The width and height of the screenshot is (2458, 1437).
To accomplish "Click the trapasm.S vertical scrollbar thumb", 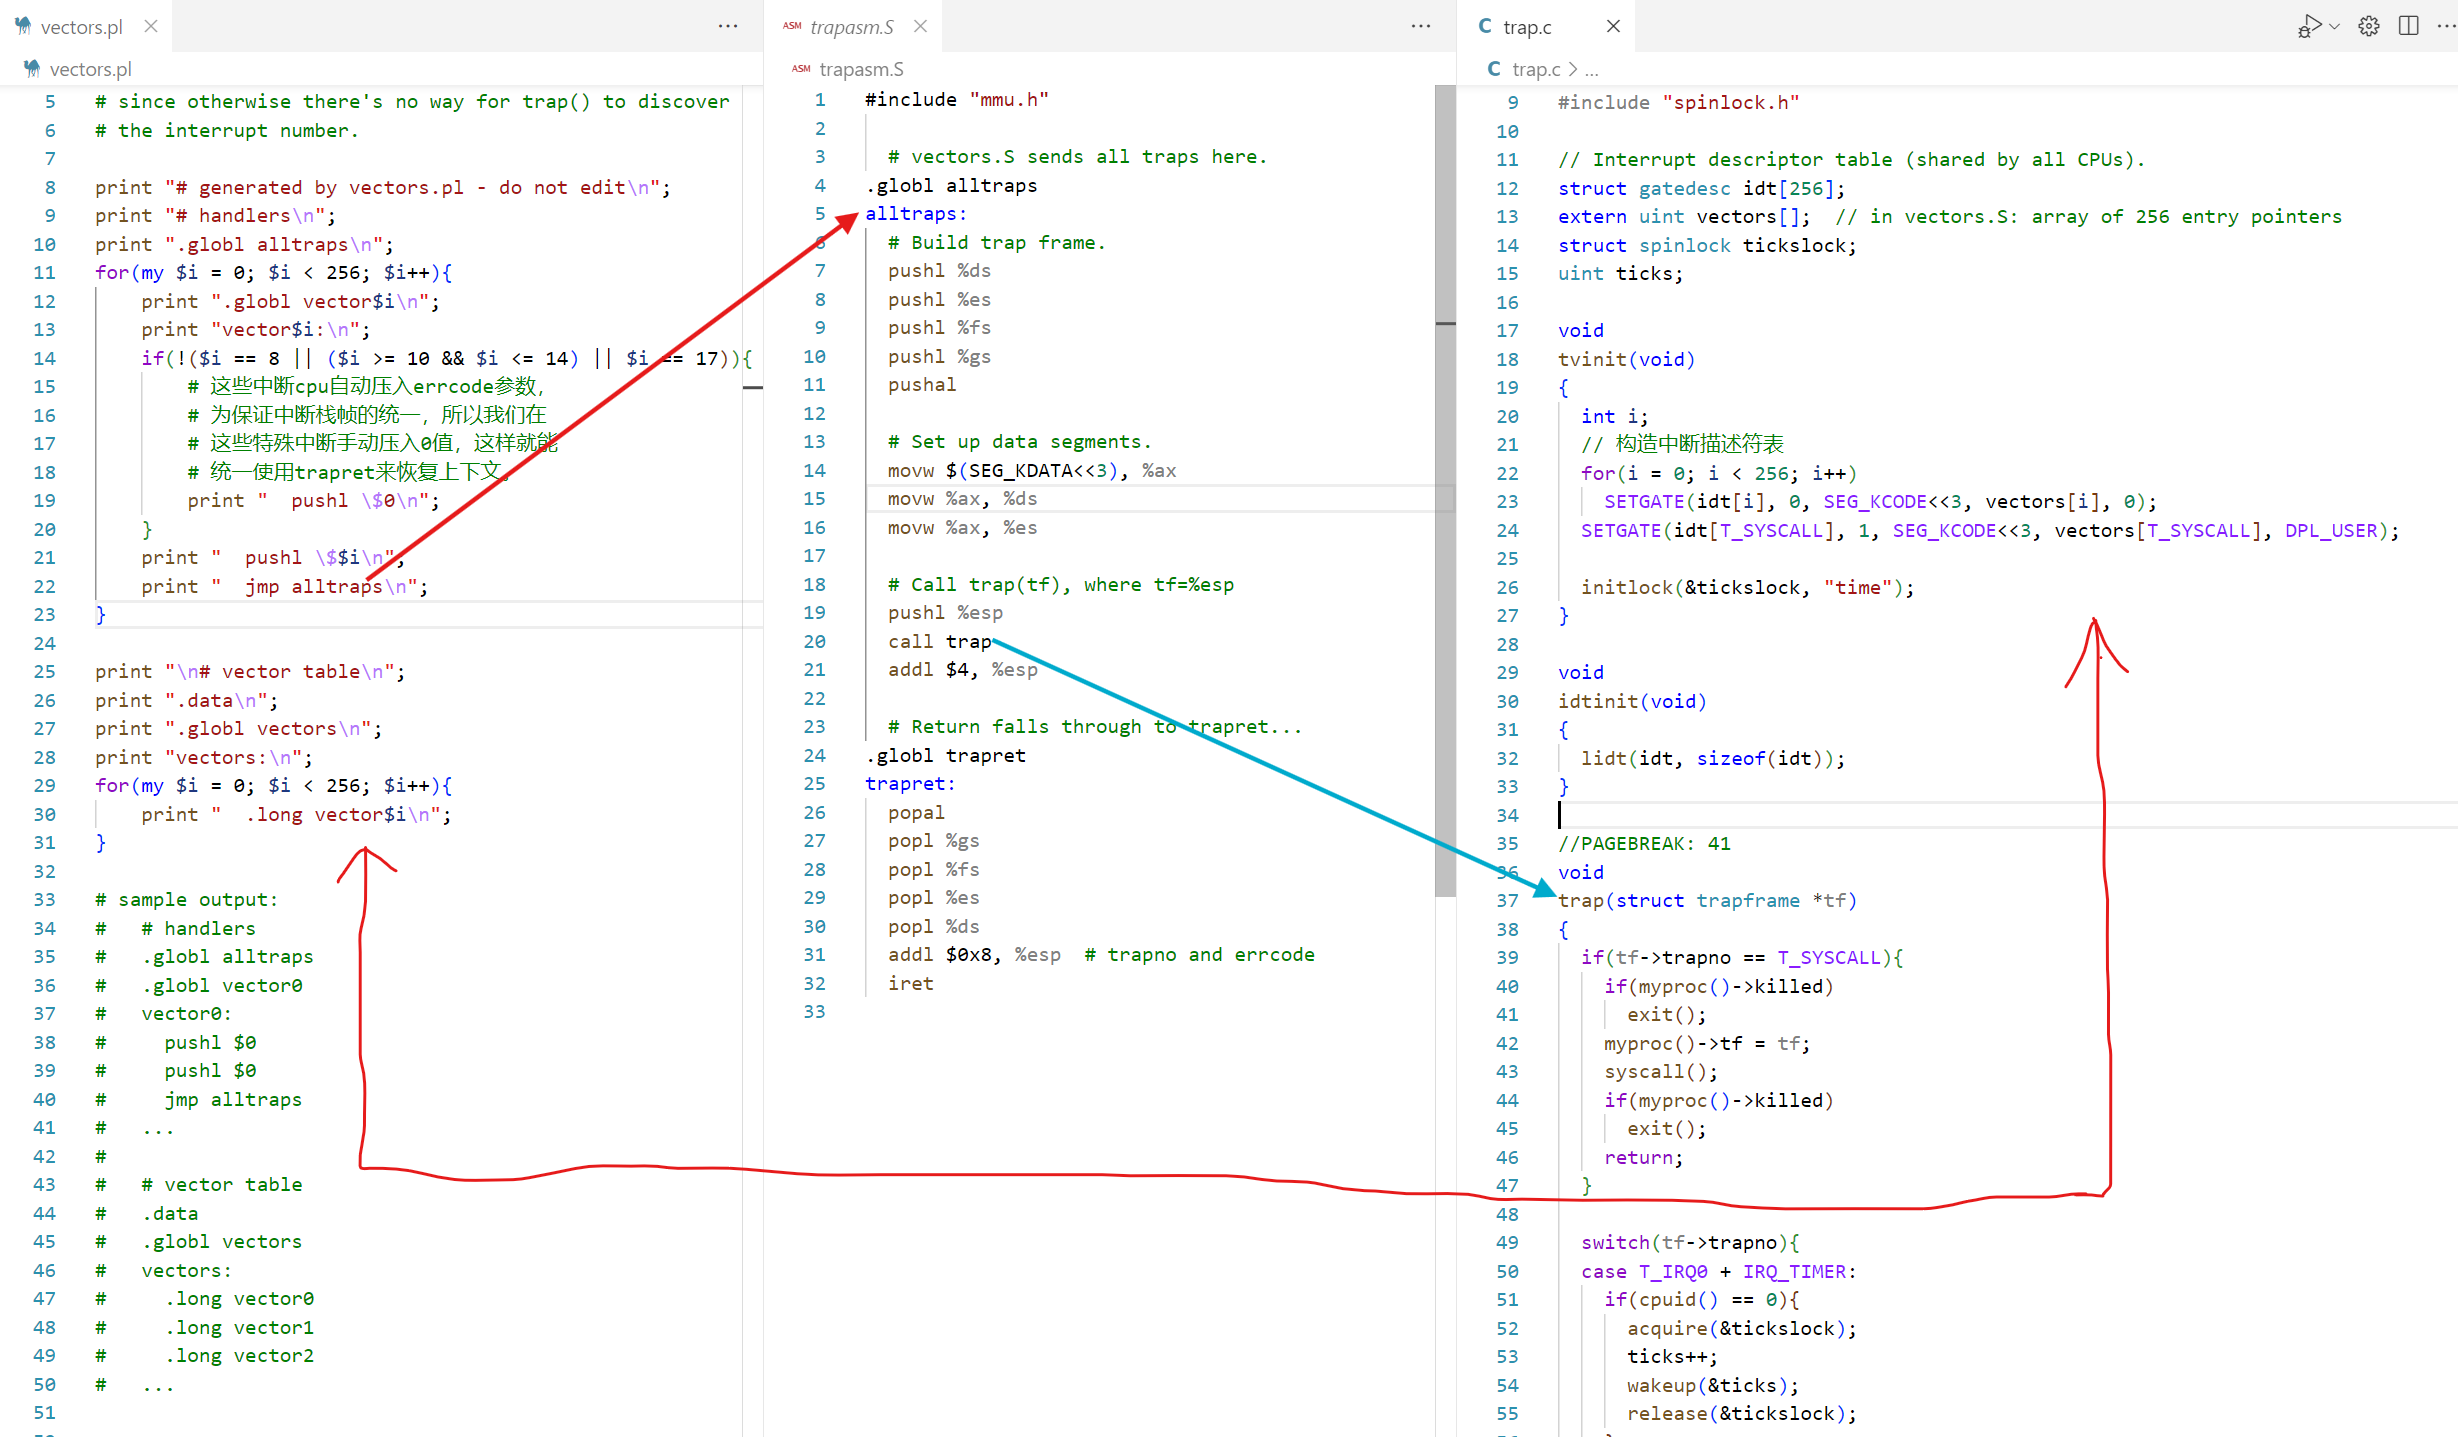I will (x=1445, y=490).
